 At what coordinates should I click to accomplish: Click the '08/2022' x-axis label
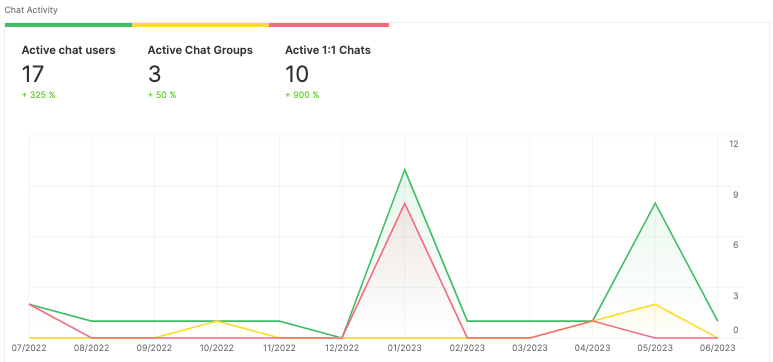(x=92, y=348)
